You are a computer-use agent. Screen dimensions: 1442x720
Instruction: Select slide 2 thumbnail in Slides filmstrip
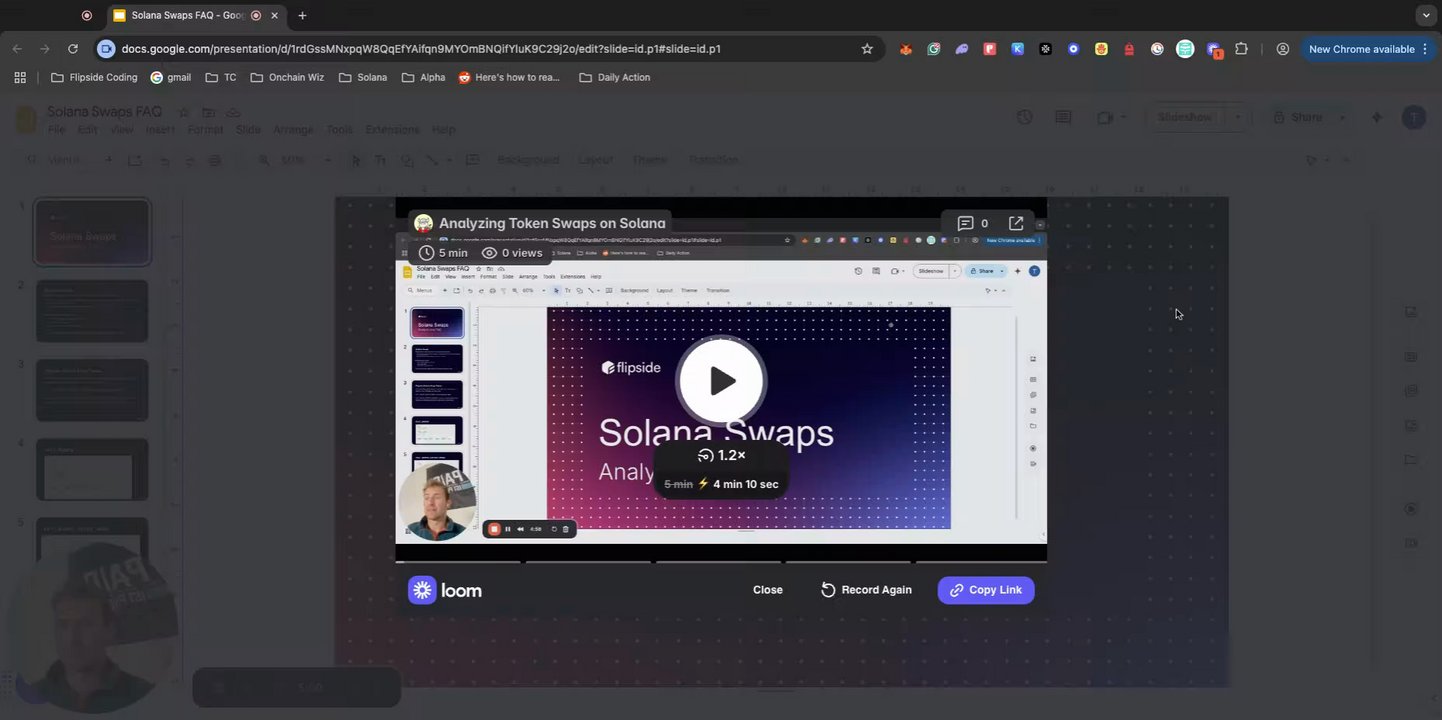[x=92, y=311]
